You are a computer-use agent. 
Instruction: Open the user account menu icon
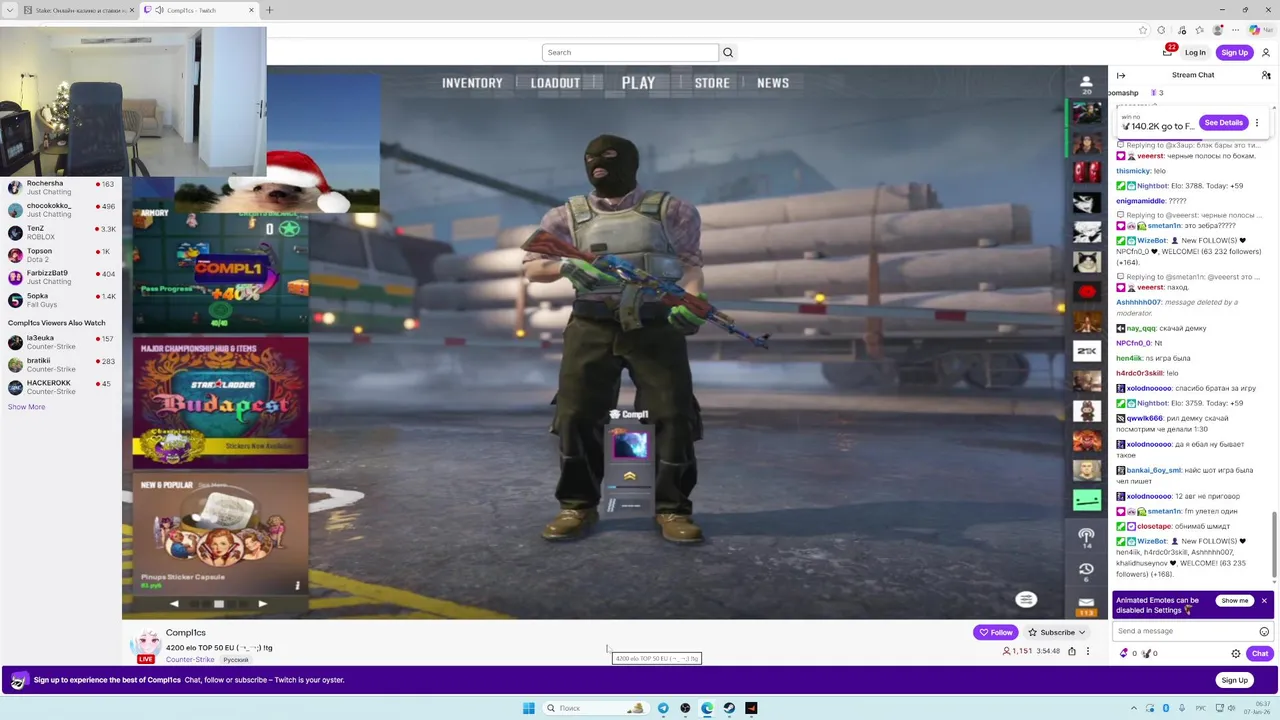point(1266,52)
